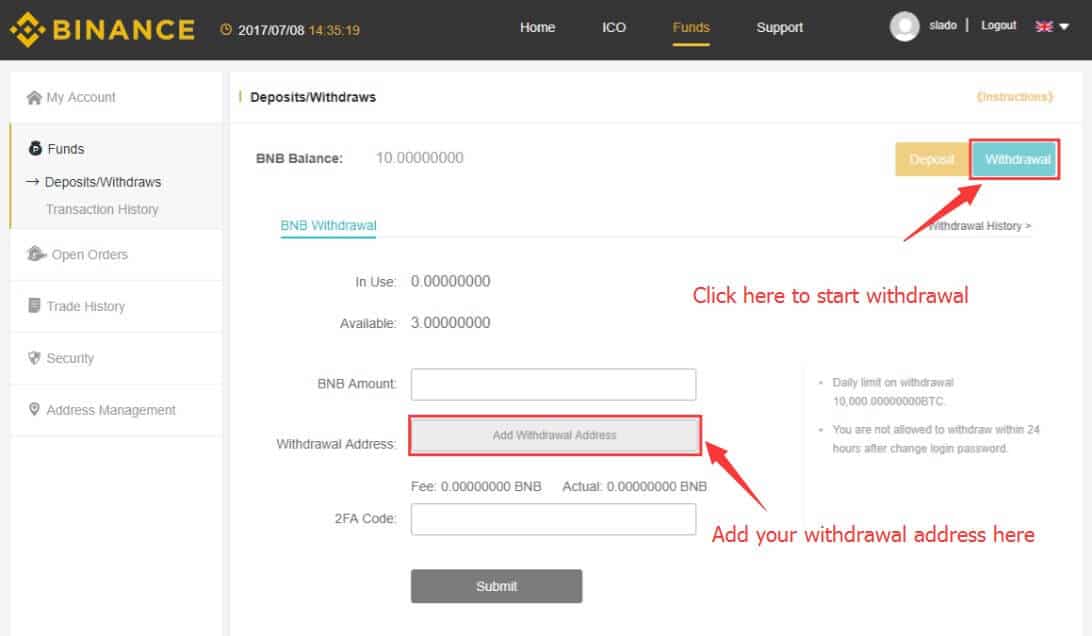Select the BNB Withdrawal tab
1092x636 pixels.
[x=328, y=225]
